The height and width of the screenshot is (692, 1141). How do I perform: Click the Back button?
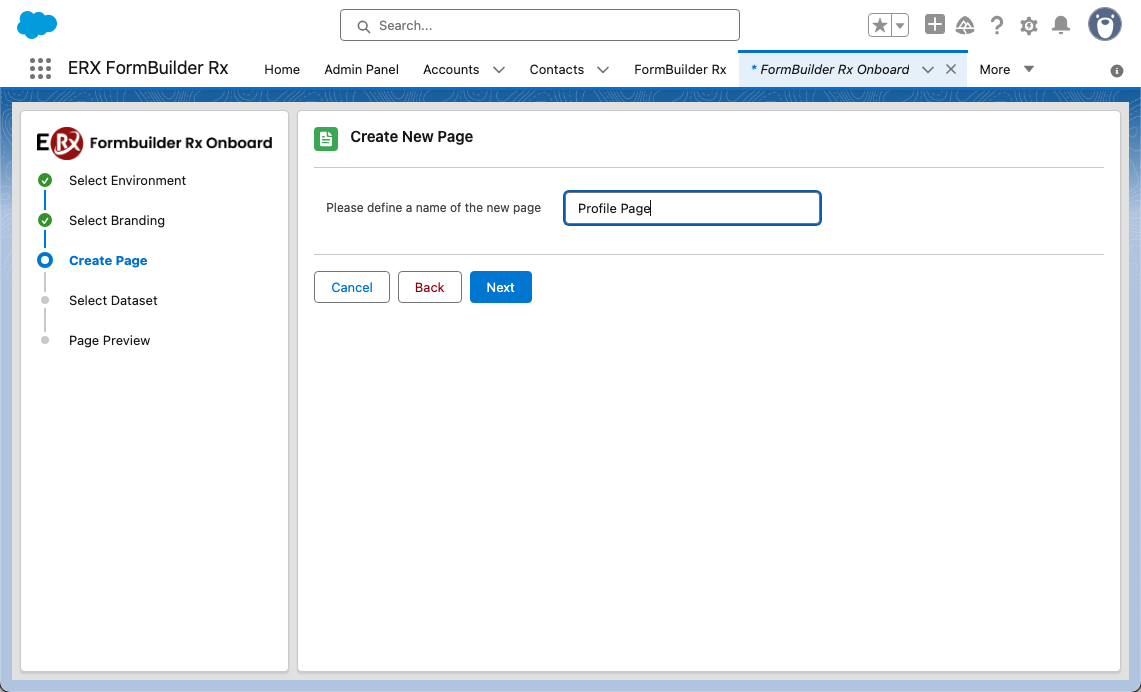[x=429, y=287]
